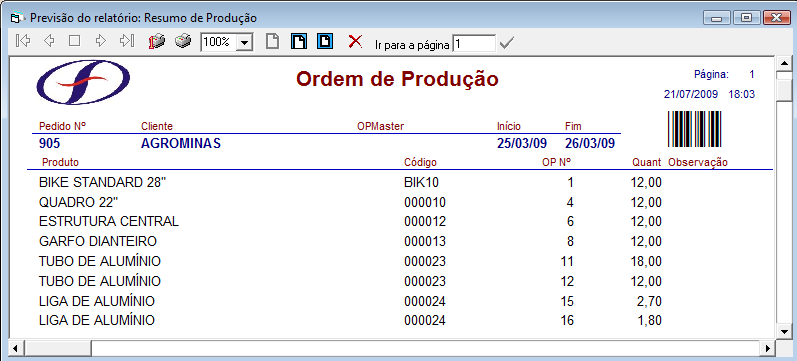The image size is (797, 361).
Task: Click the stop square toolbar icon
Action: point(75,41)
